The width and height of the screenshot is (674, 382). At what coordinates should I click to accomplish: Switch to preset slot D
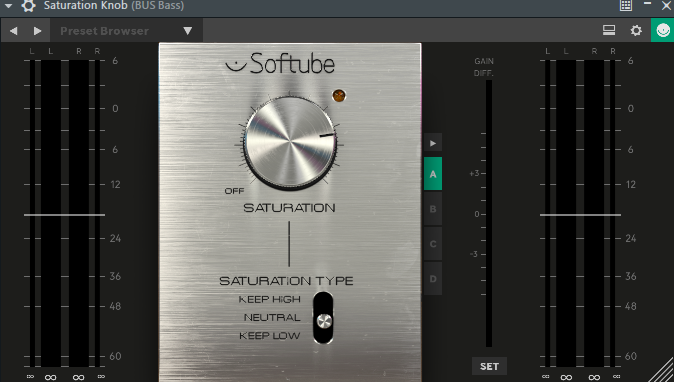click(x=433, y=278)
